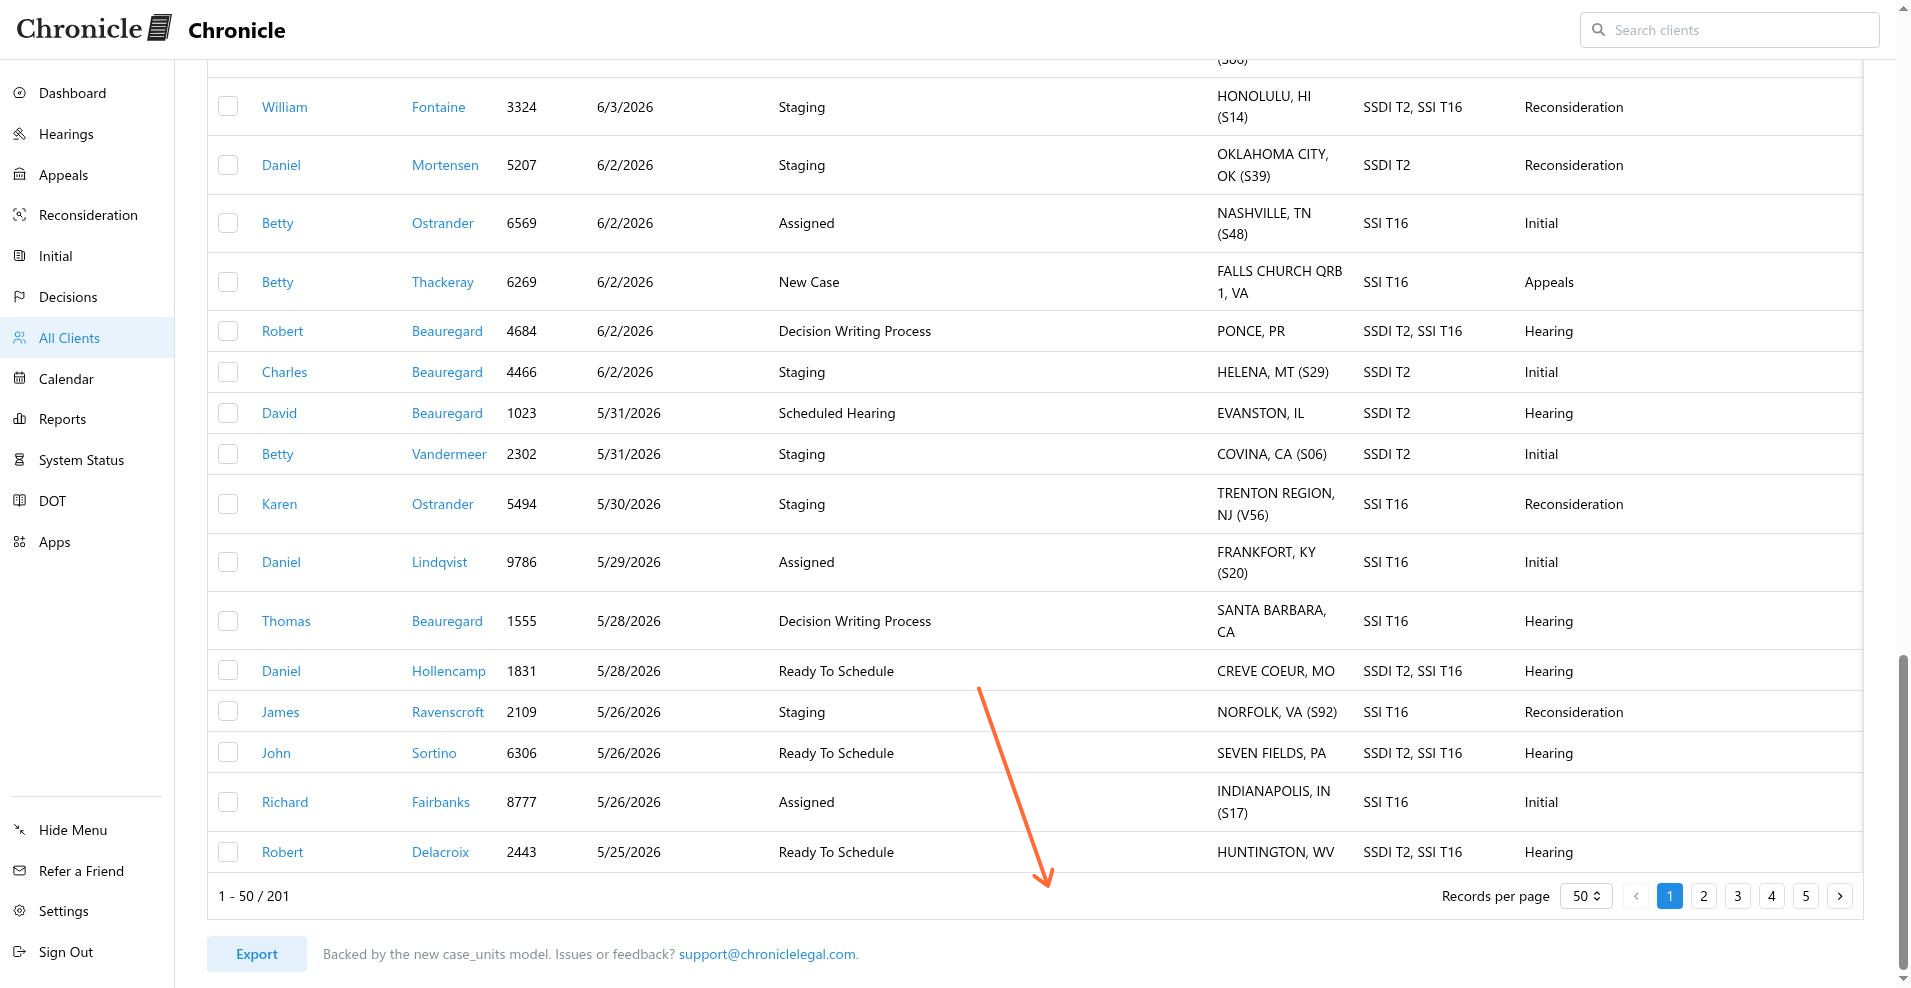Click the System Status icon

coord(20,460)
